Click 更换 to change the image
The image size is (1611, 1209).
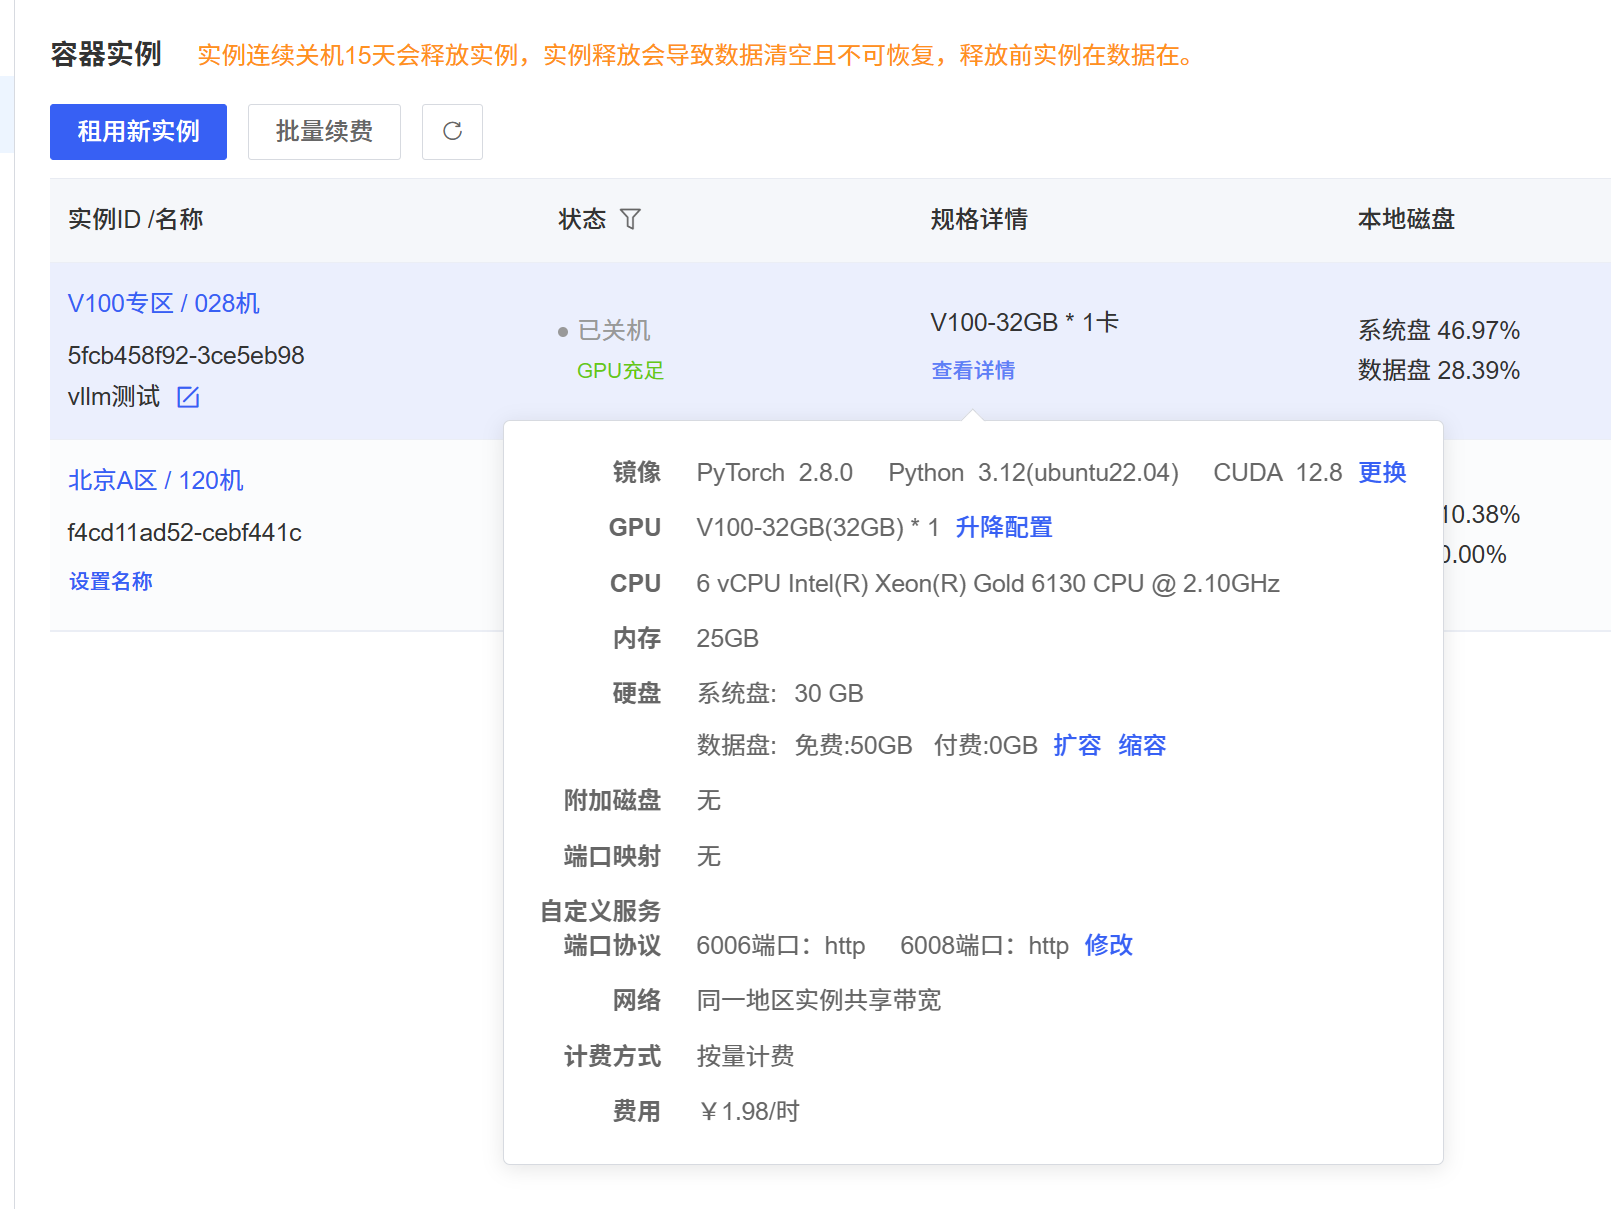tap(1382, 472)
